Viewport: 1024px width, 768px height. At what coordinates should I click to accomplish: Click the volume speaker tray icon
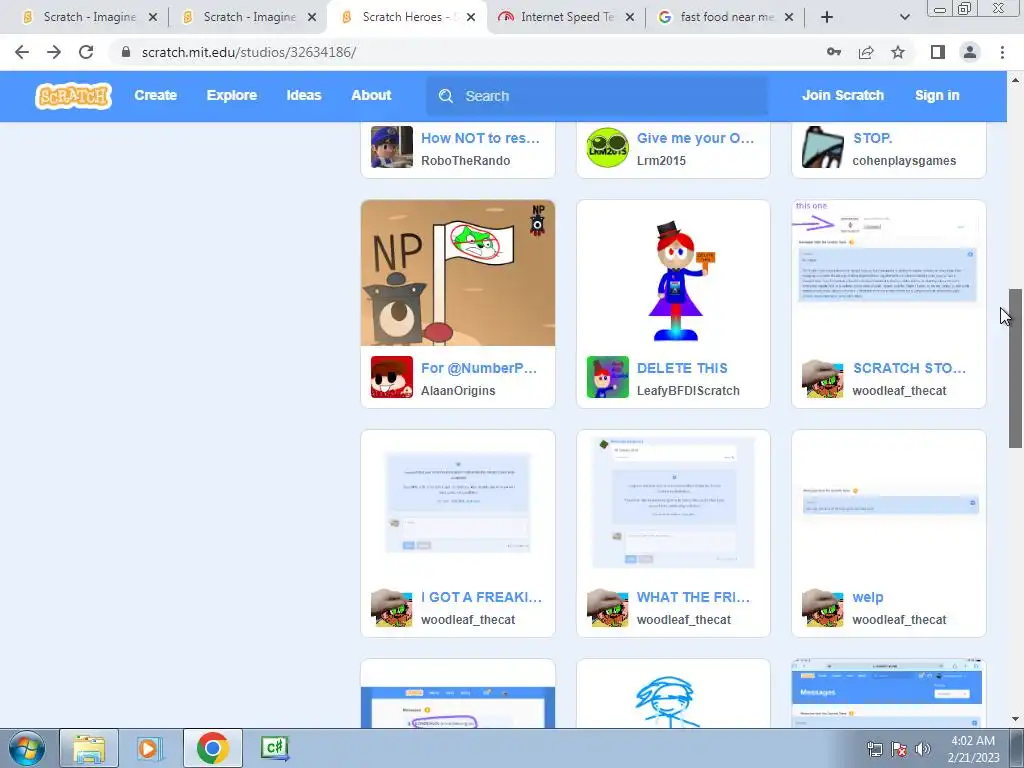coord(923,749)
